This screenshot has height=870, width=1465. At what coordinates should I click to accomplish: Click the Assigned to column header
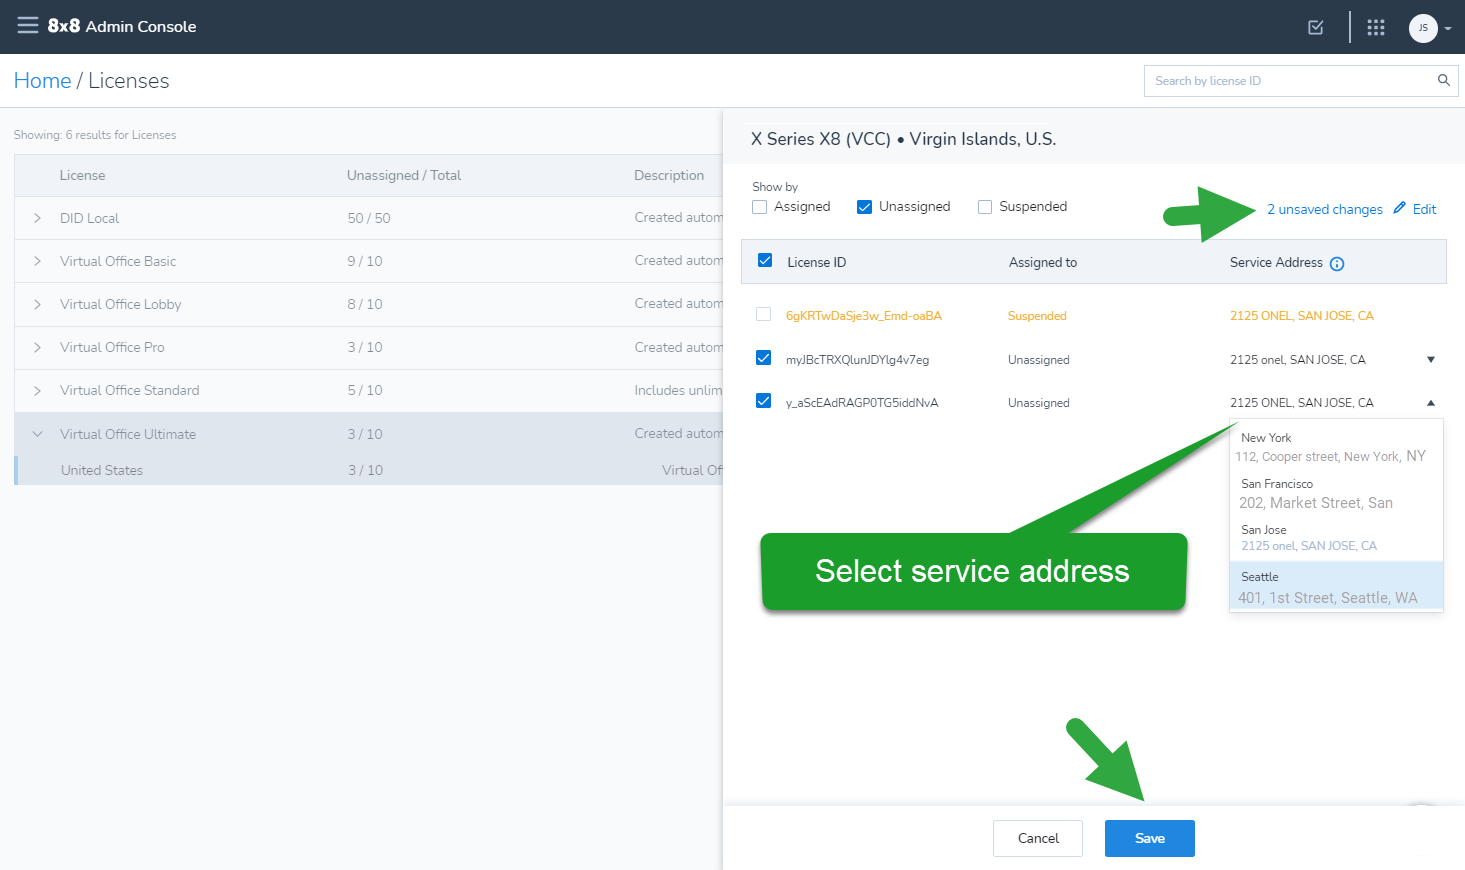(1043, 262)
